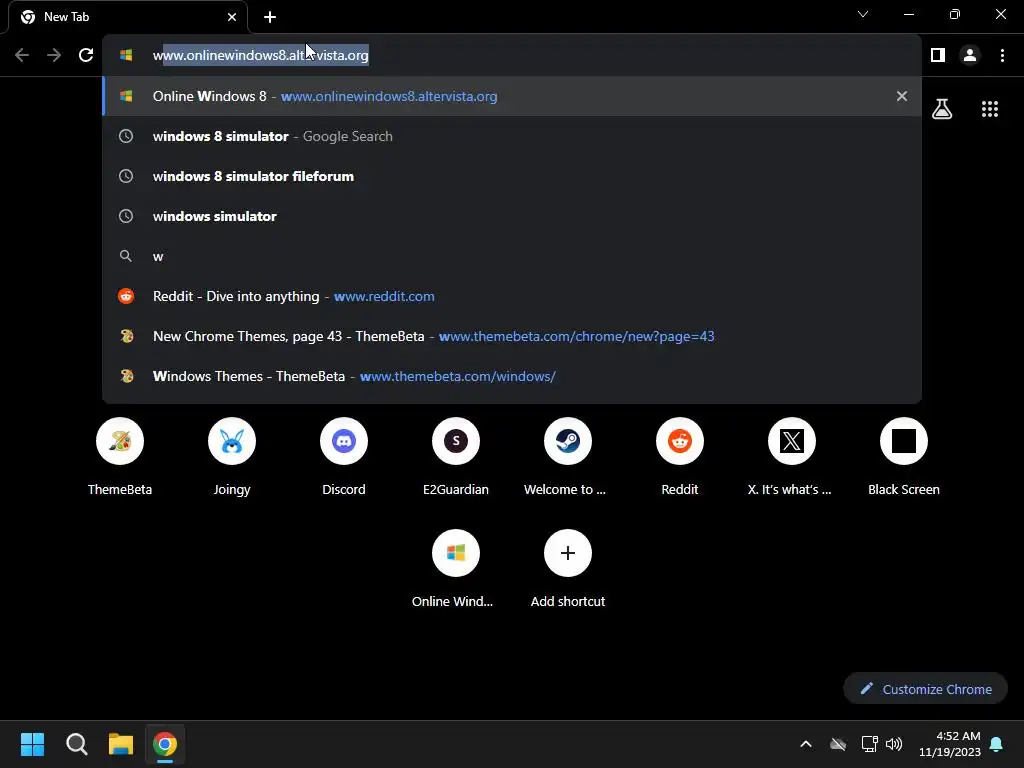Open a new tab with plus button

(270, 17)
